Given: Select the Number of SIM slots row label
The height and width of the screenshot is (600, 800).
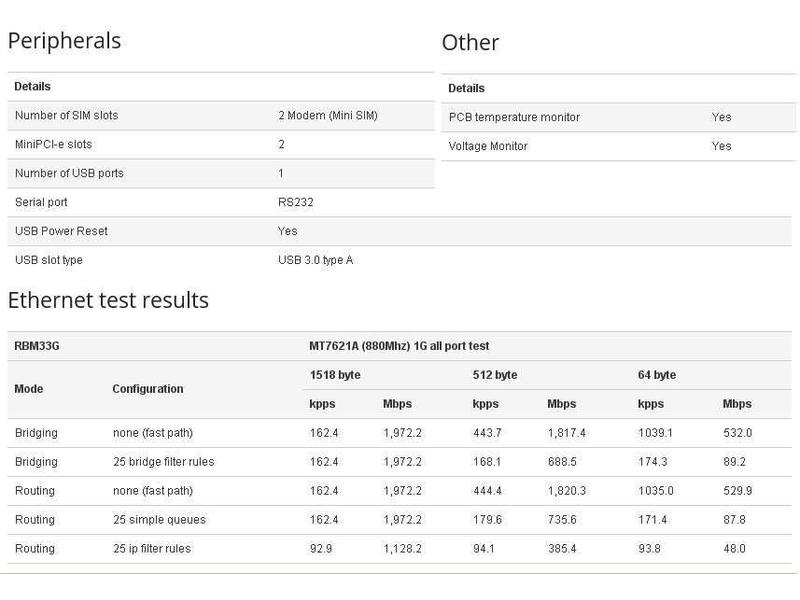Looking at the screenshot, I should 66,116.
